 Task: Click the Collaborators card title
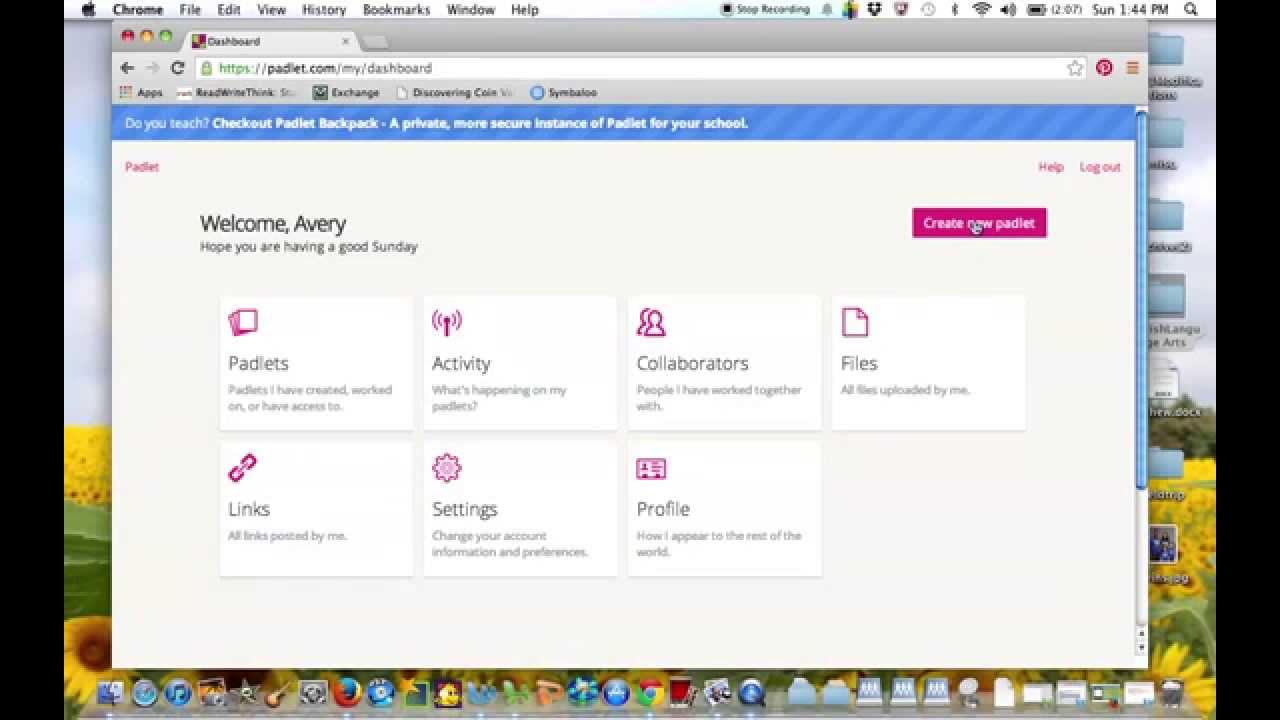(x=692, y=363)
